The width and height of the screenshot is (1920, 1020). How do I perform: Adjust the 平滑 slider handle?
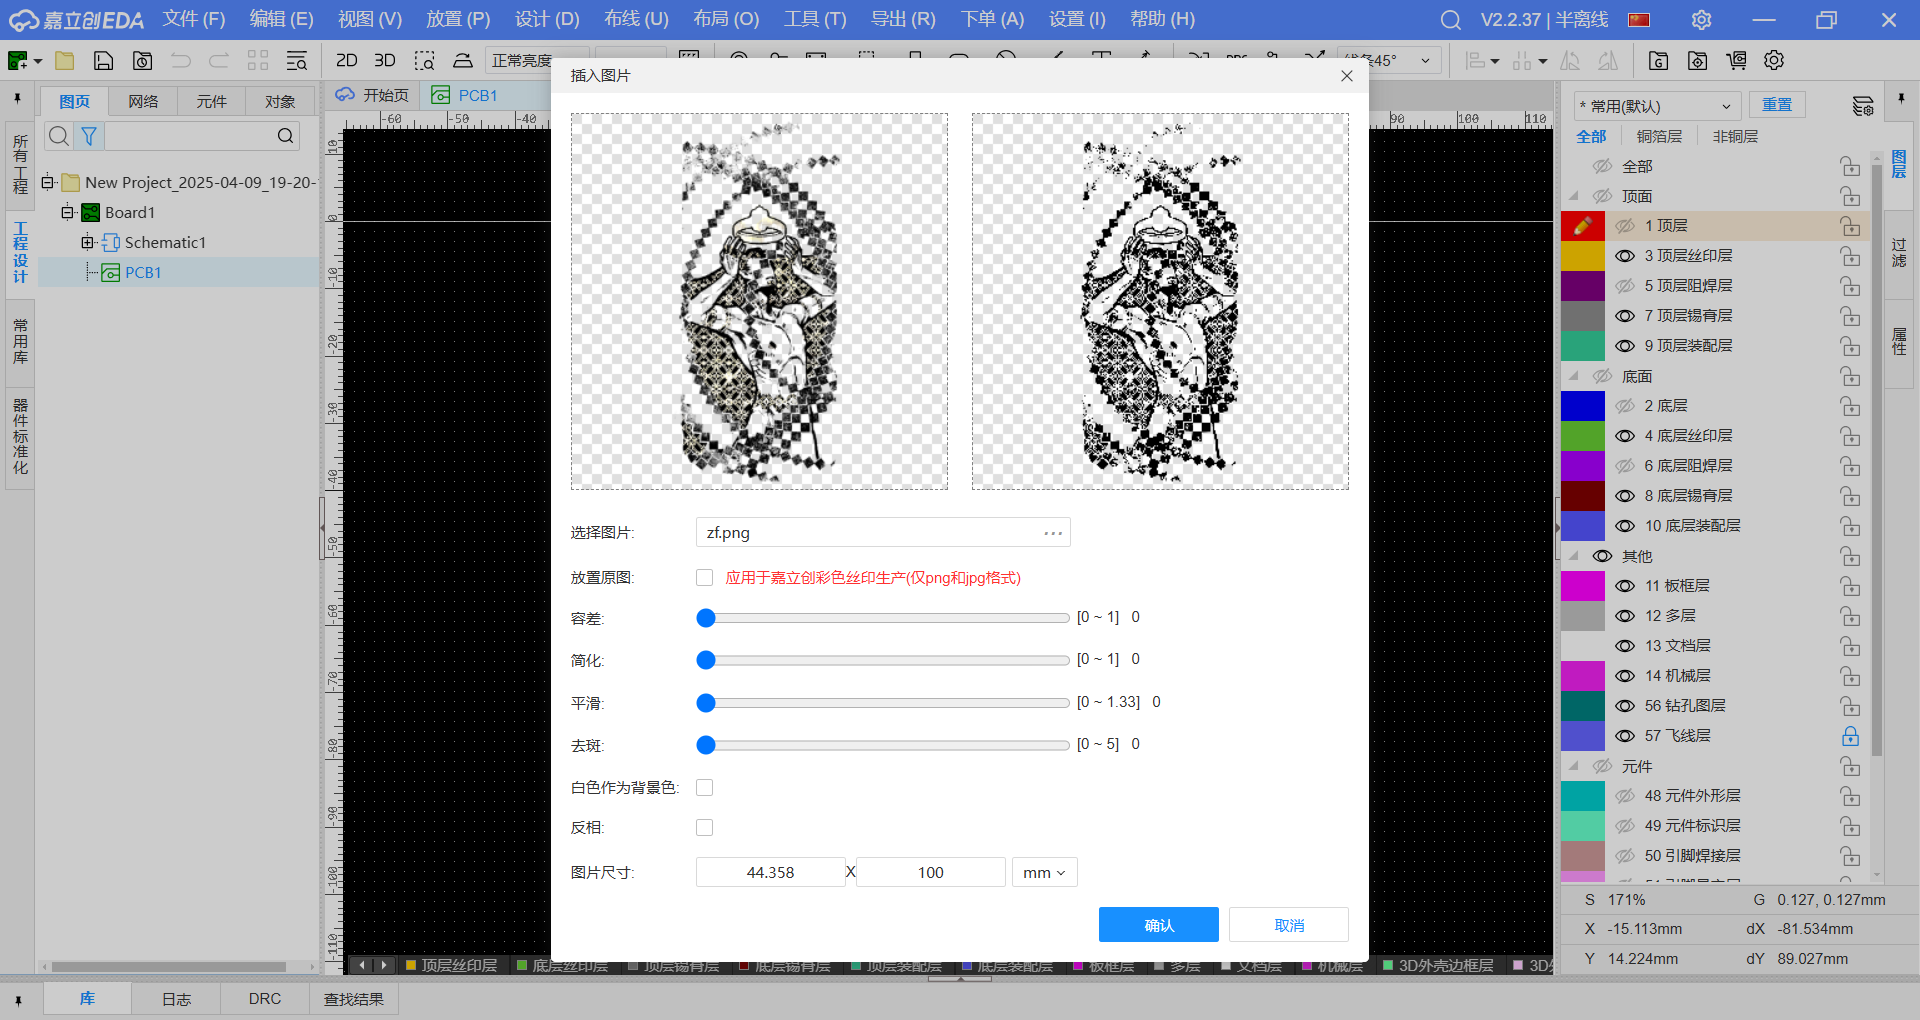(706, 703)
